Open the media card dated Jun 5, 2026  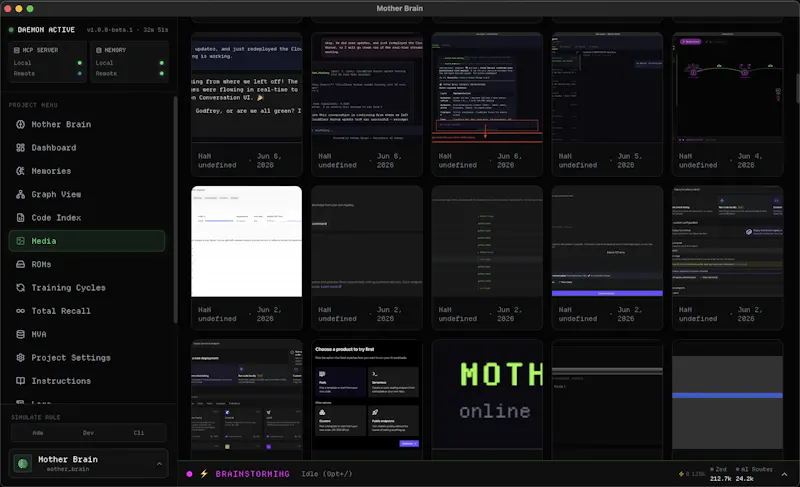click(x=607, y=105)
